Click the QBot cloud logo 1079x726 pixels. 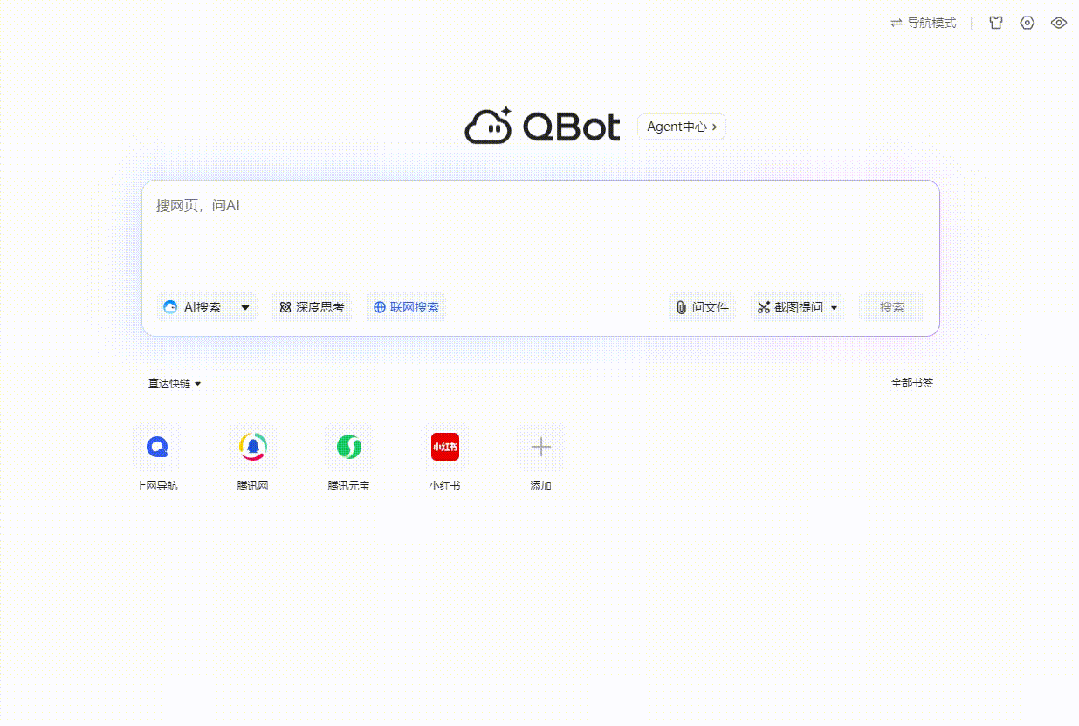point(489,125)
